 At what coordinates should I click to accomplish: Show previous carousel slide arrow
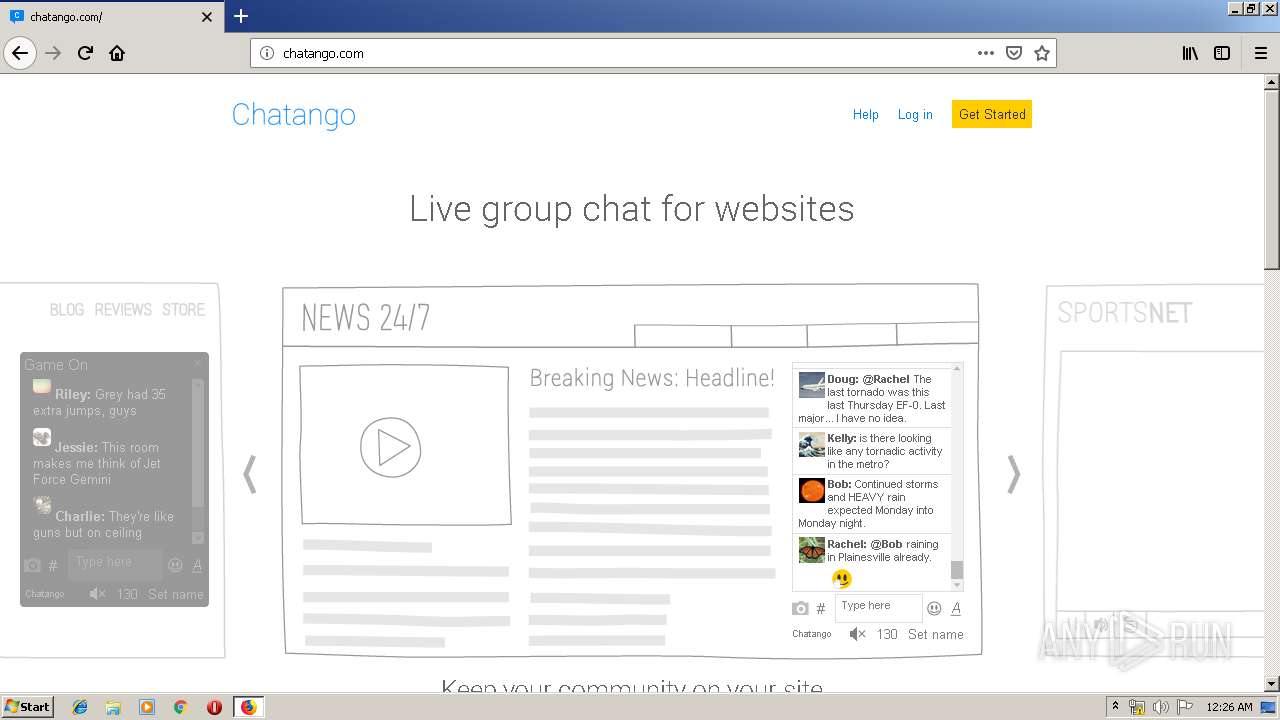point(250,474)
